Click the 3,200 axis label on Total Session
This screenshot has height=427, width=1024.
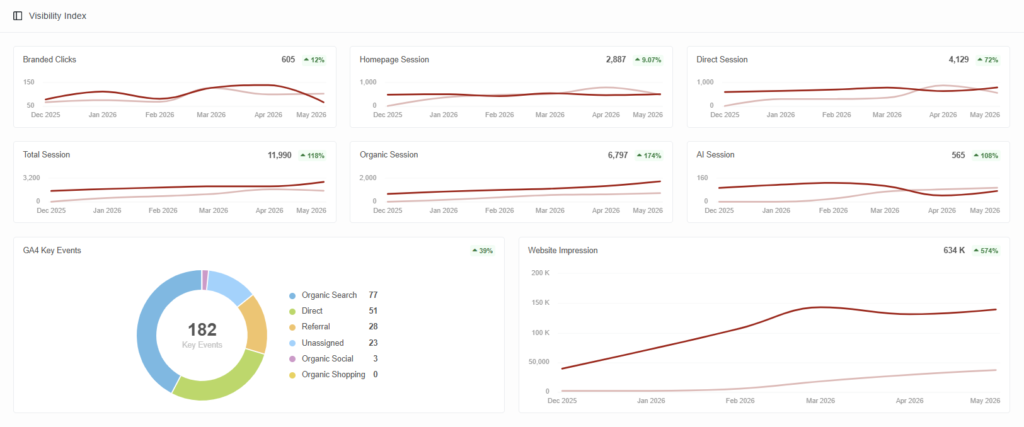pos(31,178)
